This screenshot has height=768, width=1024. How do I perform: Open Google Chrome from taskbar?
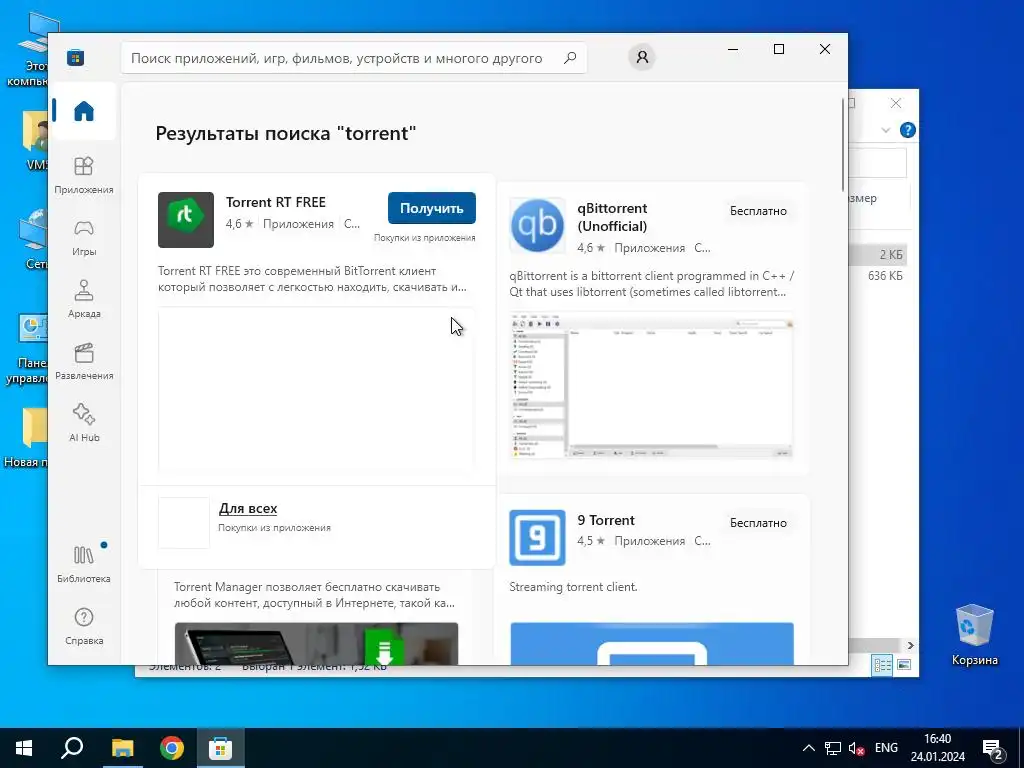172,748
